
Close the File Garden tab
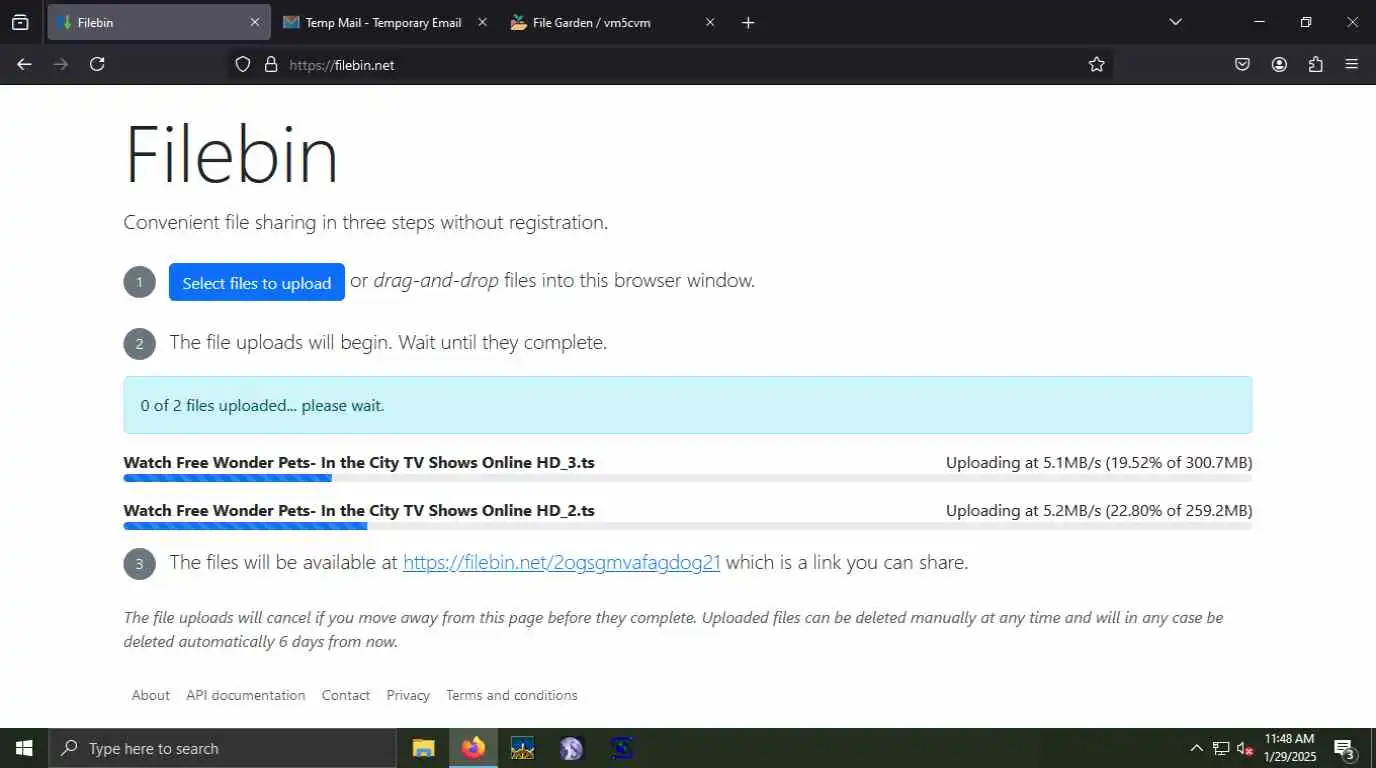[710, 22]
